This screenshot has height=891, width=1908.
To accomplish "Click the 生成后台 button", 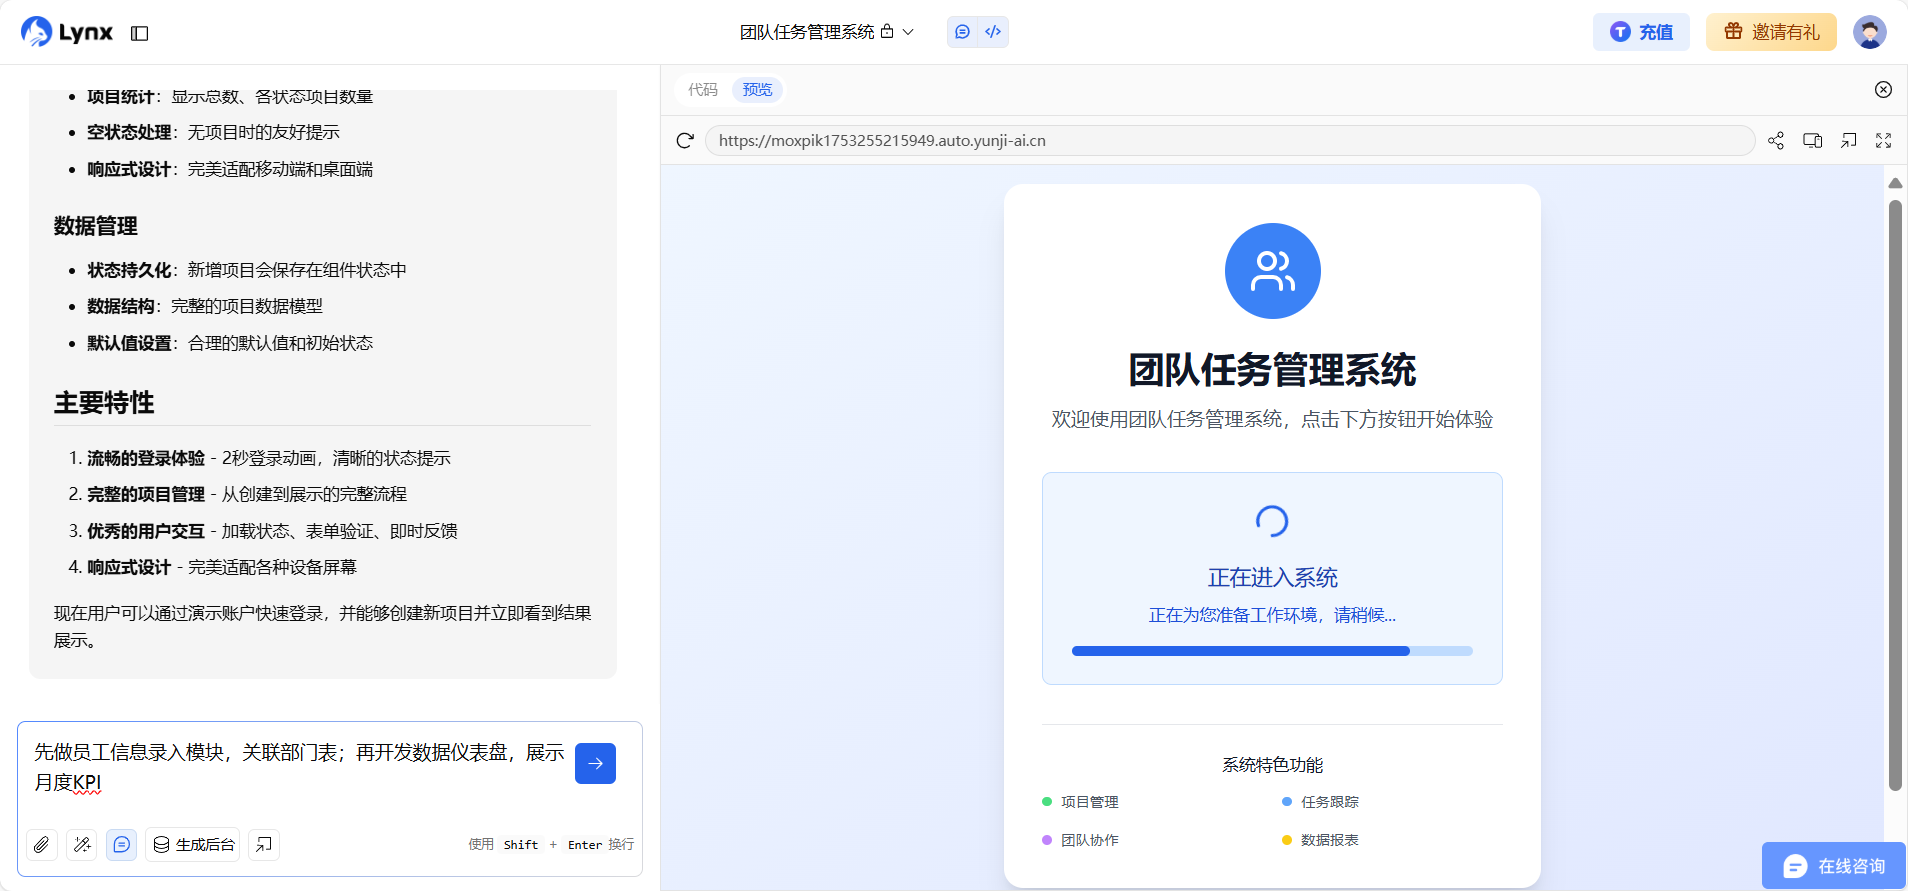I will click(x=193, y=845).
